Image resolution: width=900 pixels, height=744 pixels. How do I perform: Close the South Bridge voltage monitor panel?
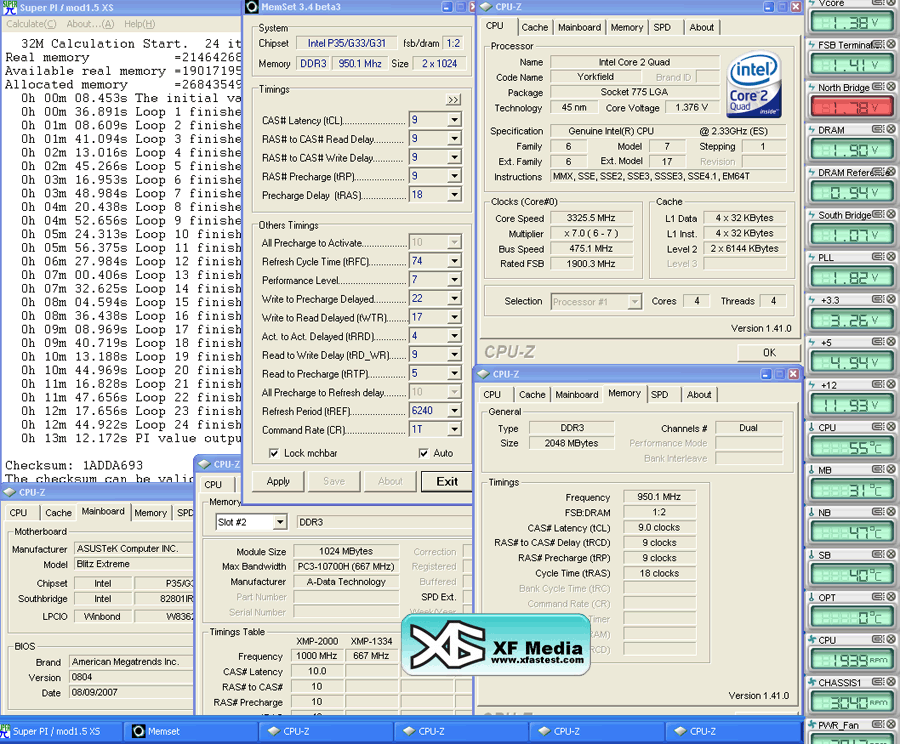(x=891, y=214)
